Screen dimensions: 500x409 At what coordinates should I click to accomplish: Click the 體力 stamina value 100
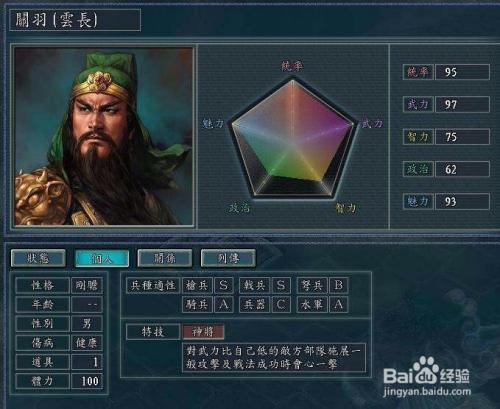click(x=87, y=381)
